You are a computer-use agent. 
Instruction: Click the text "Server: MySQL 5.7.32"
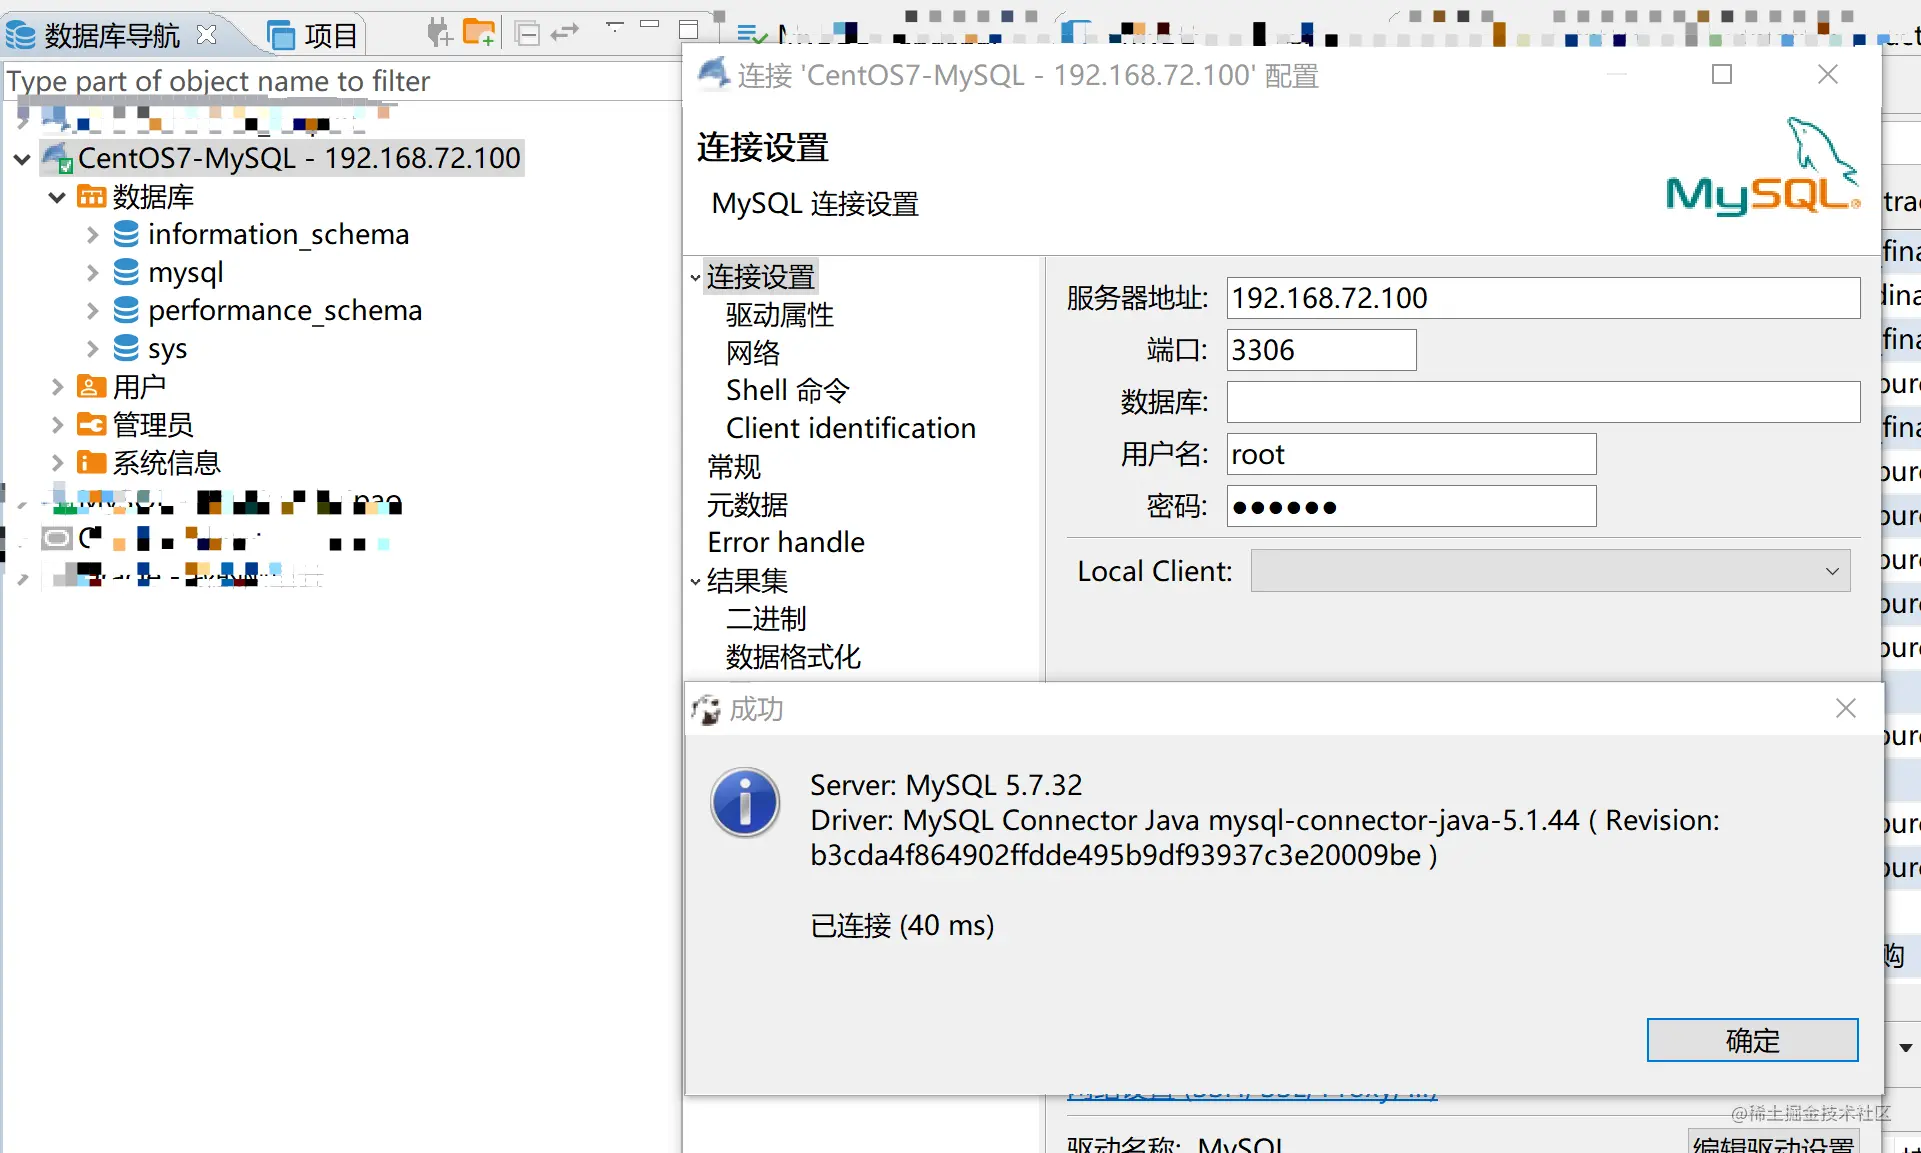coord(946,785)
